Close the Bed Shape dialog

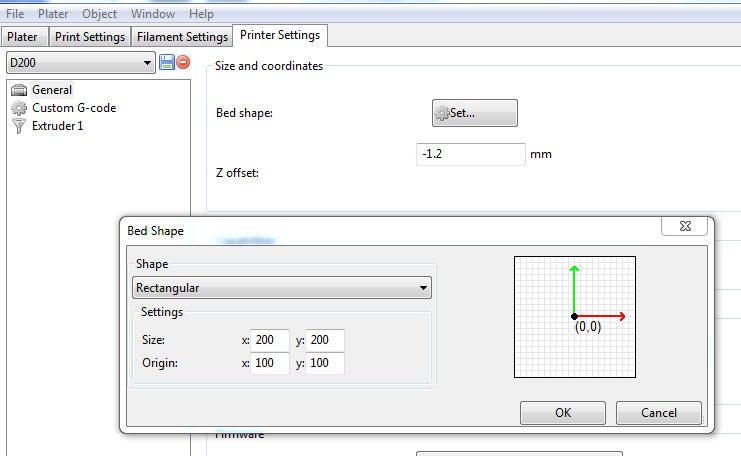click(685, 226)
